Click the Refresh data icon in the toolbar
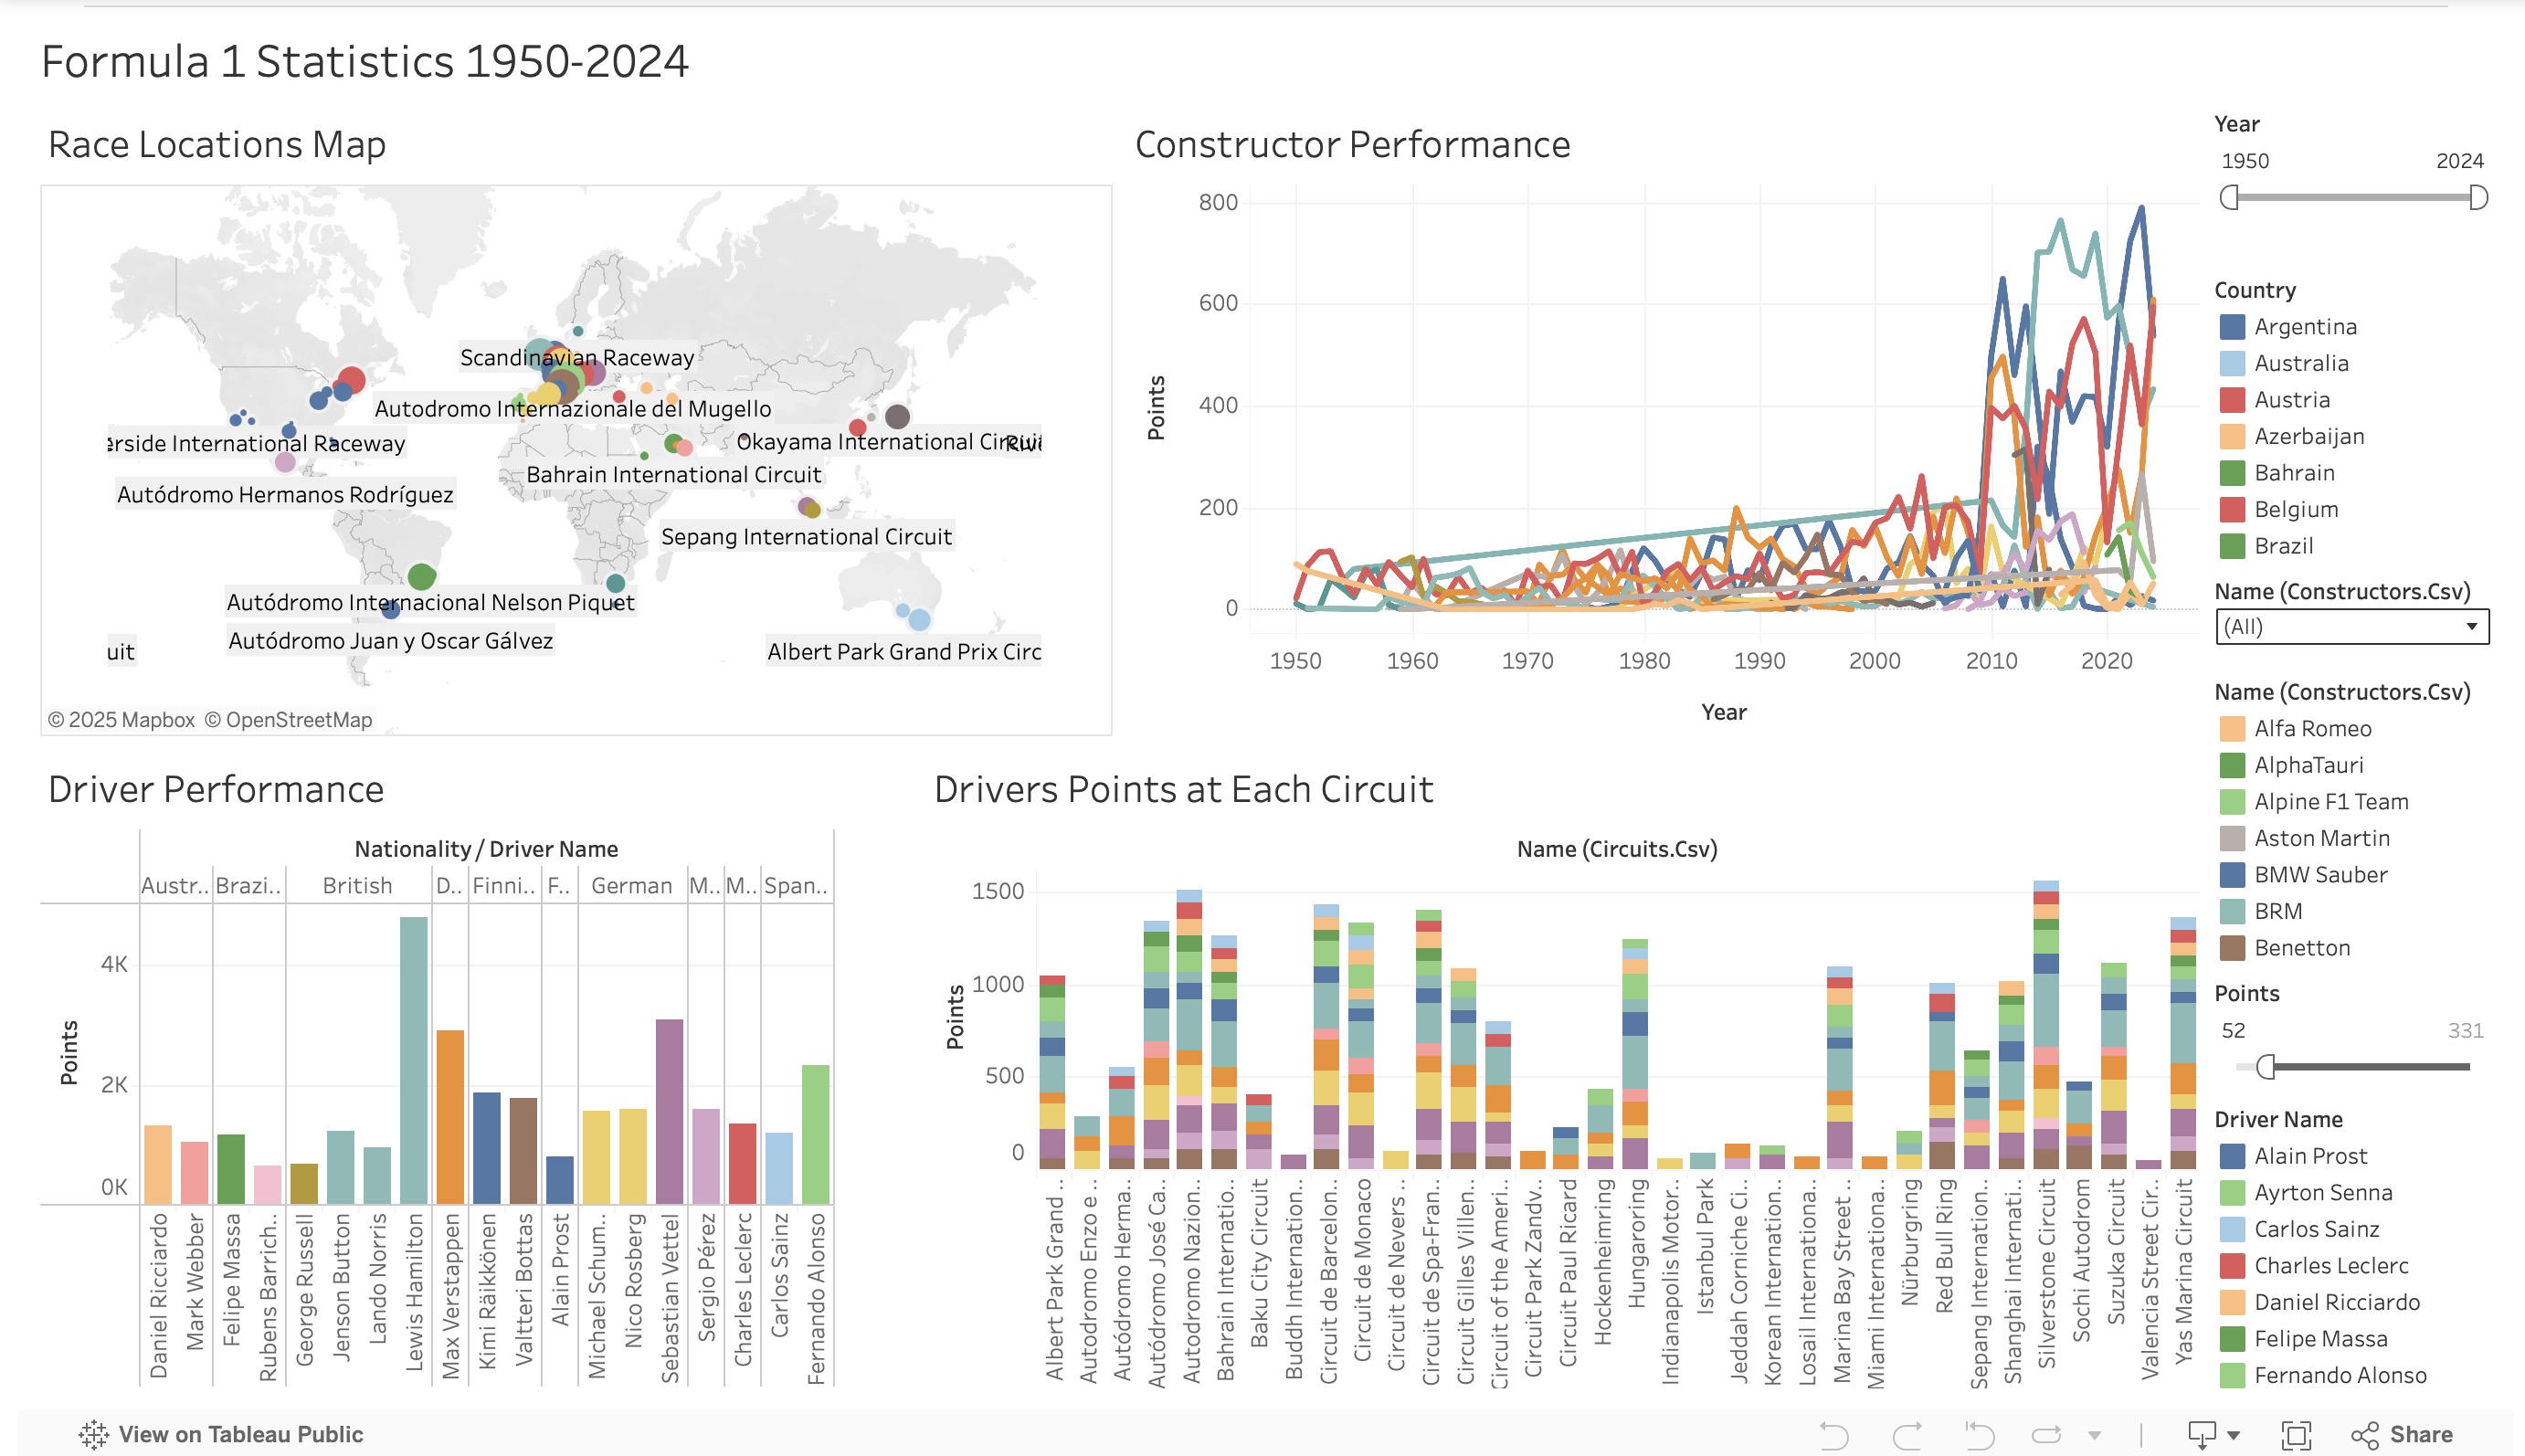 tap(2052, 1436)
